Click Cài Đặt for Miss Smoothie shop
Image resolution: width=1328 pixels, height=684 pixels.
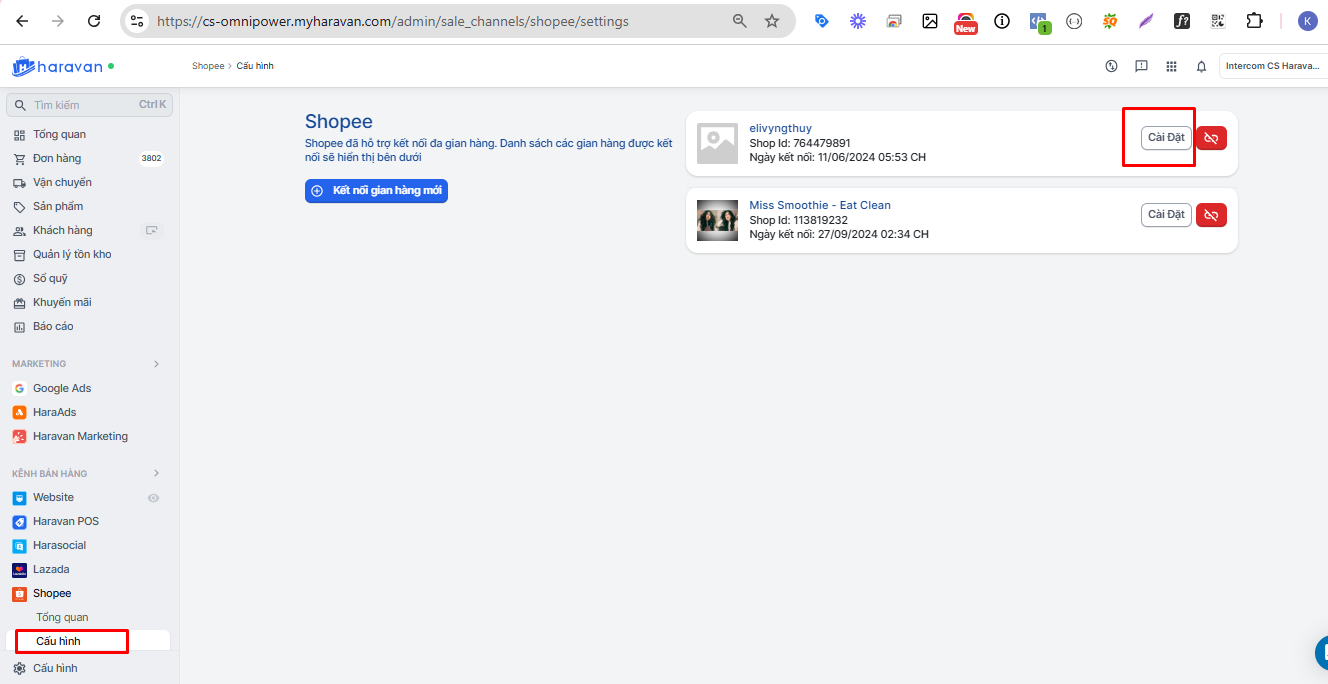pos(1166,215)
